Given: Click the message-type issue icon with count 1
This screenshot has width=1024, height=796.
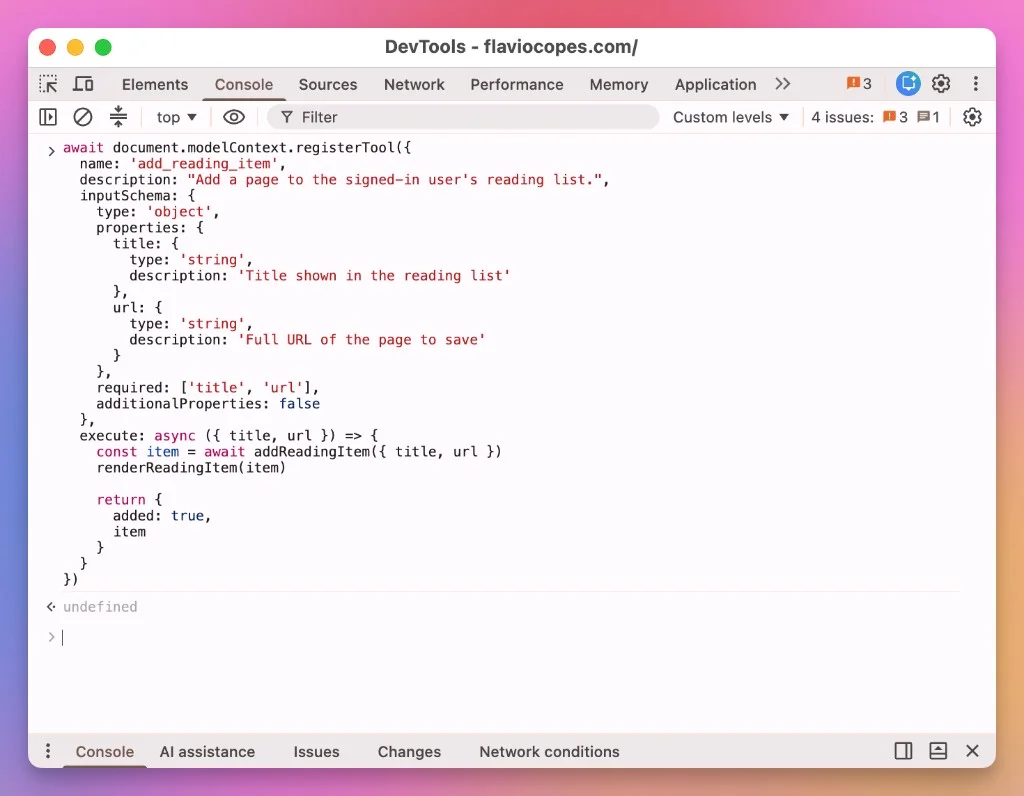Looking at the screenshot, I should [x=928, y=118].
